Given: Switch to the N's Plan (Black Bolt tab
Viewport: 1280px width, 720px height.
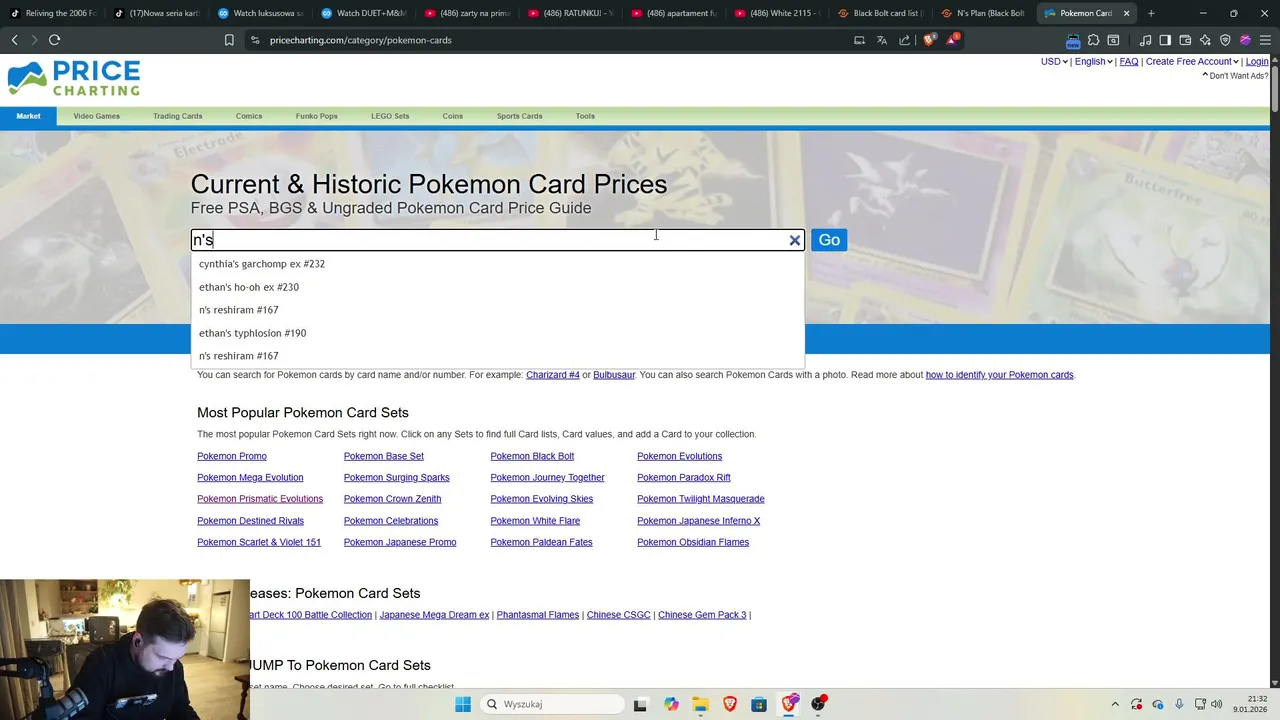Looking at the screenshot, I should tap(983, 13).
